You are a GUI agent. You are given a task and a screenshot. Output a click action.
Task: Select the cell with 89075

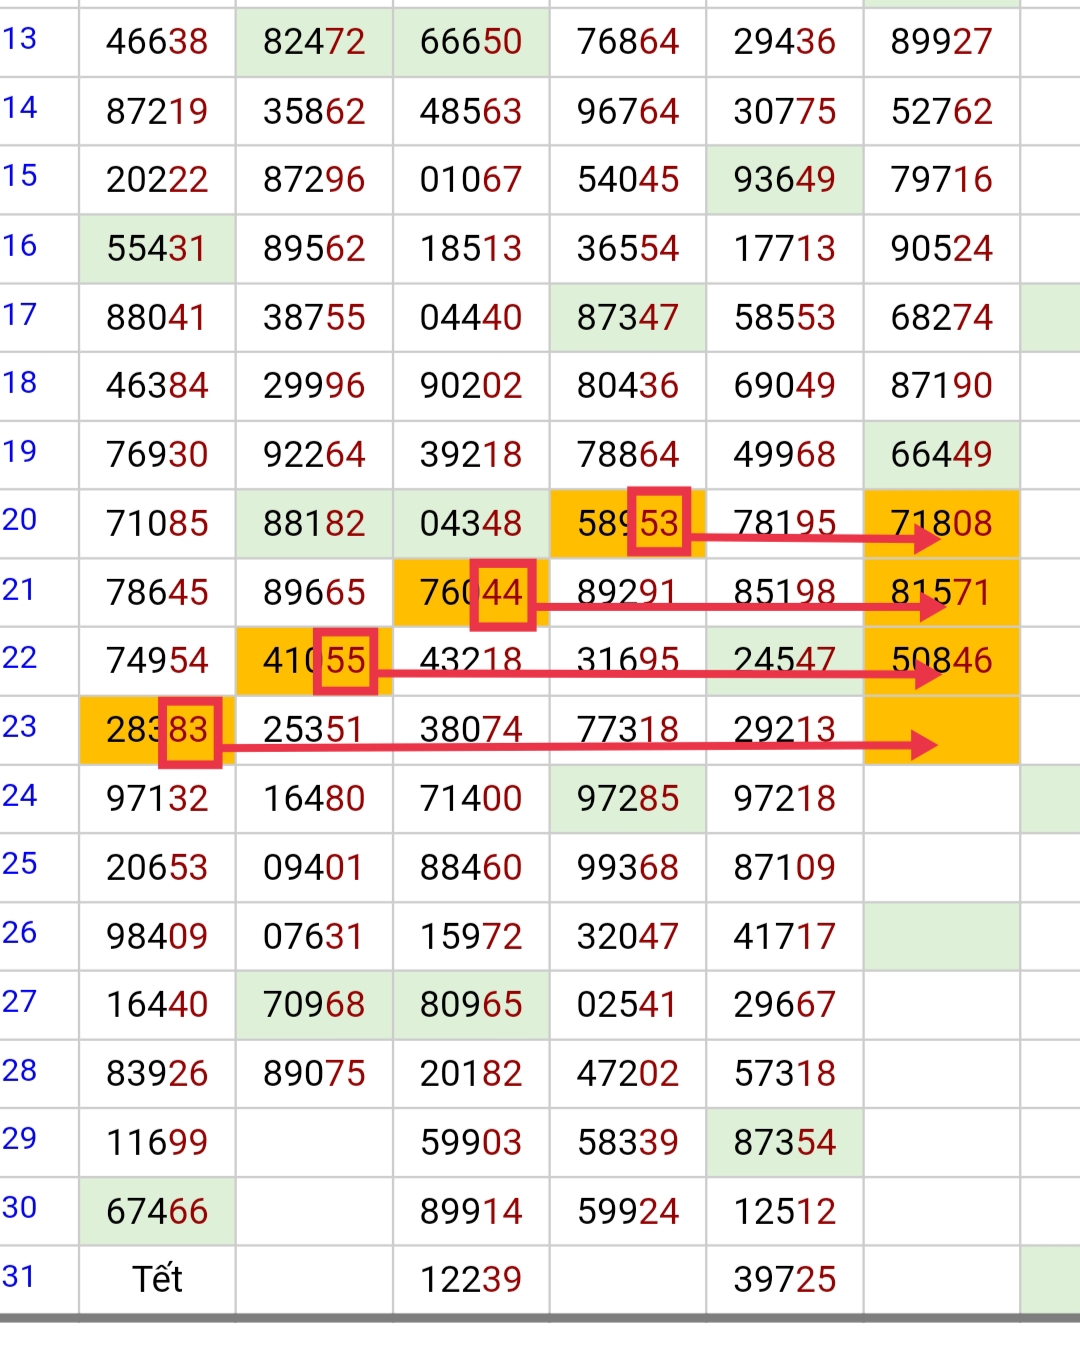[x=314, y=1073]
